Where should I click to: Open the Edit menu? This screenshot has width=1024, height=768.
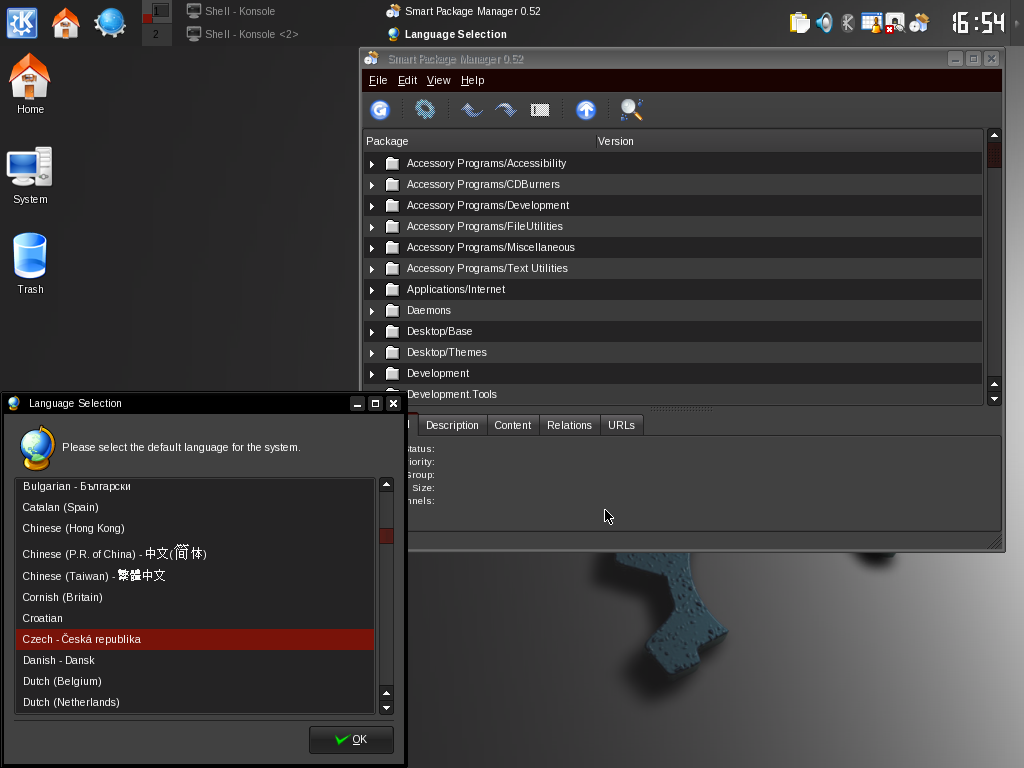pyautogui.click(x=408, y=80)
